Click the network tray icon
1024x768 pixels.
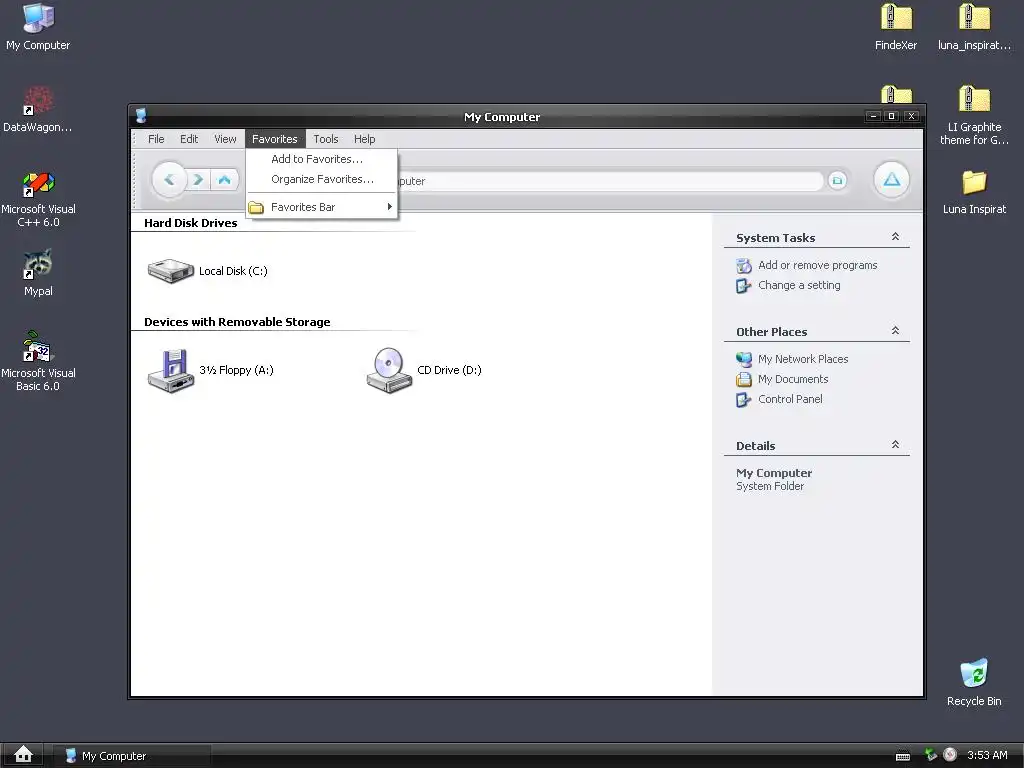[x=931, y=755]
